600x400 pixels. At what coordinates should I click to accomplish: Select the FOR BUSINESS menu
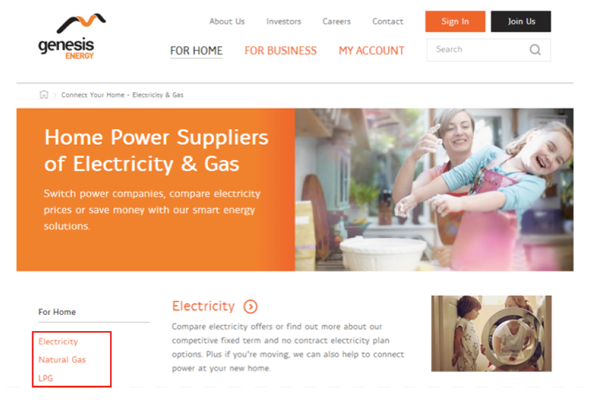click(x=280, y=51)
